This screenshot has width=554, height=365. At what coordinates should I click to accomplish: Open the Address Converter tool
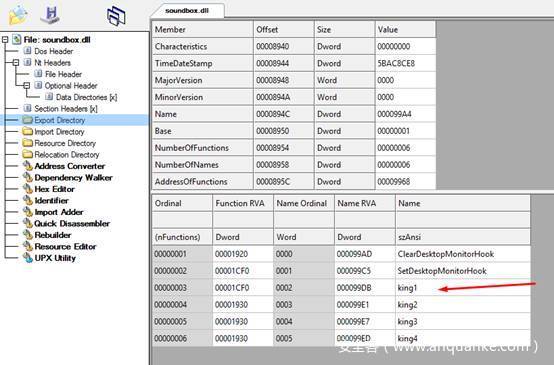click(70, 166)
